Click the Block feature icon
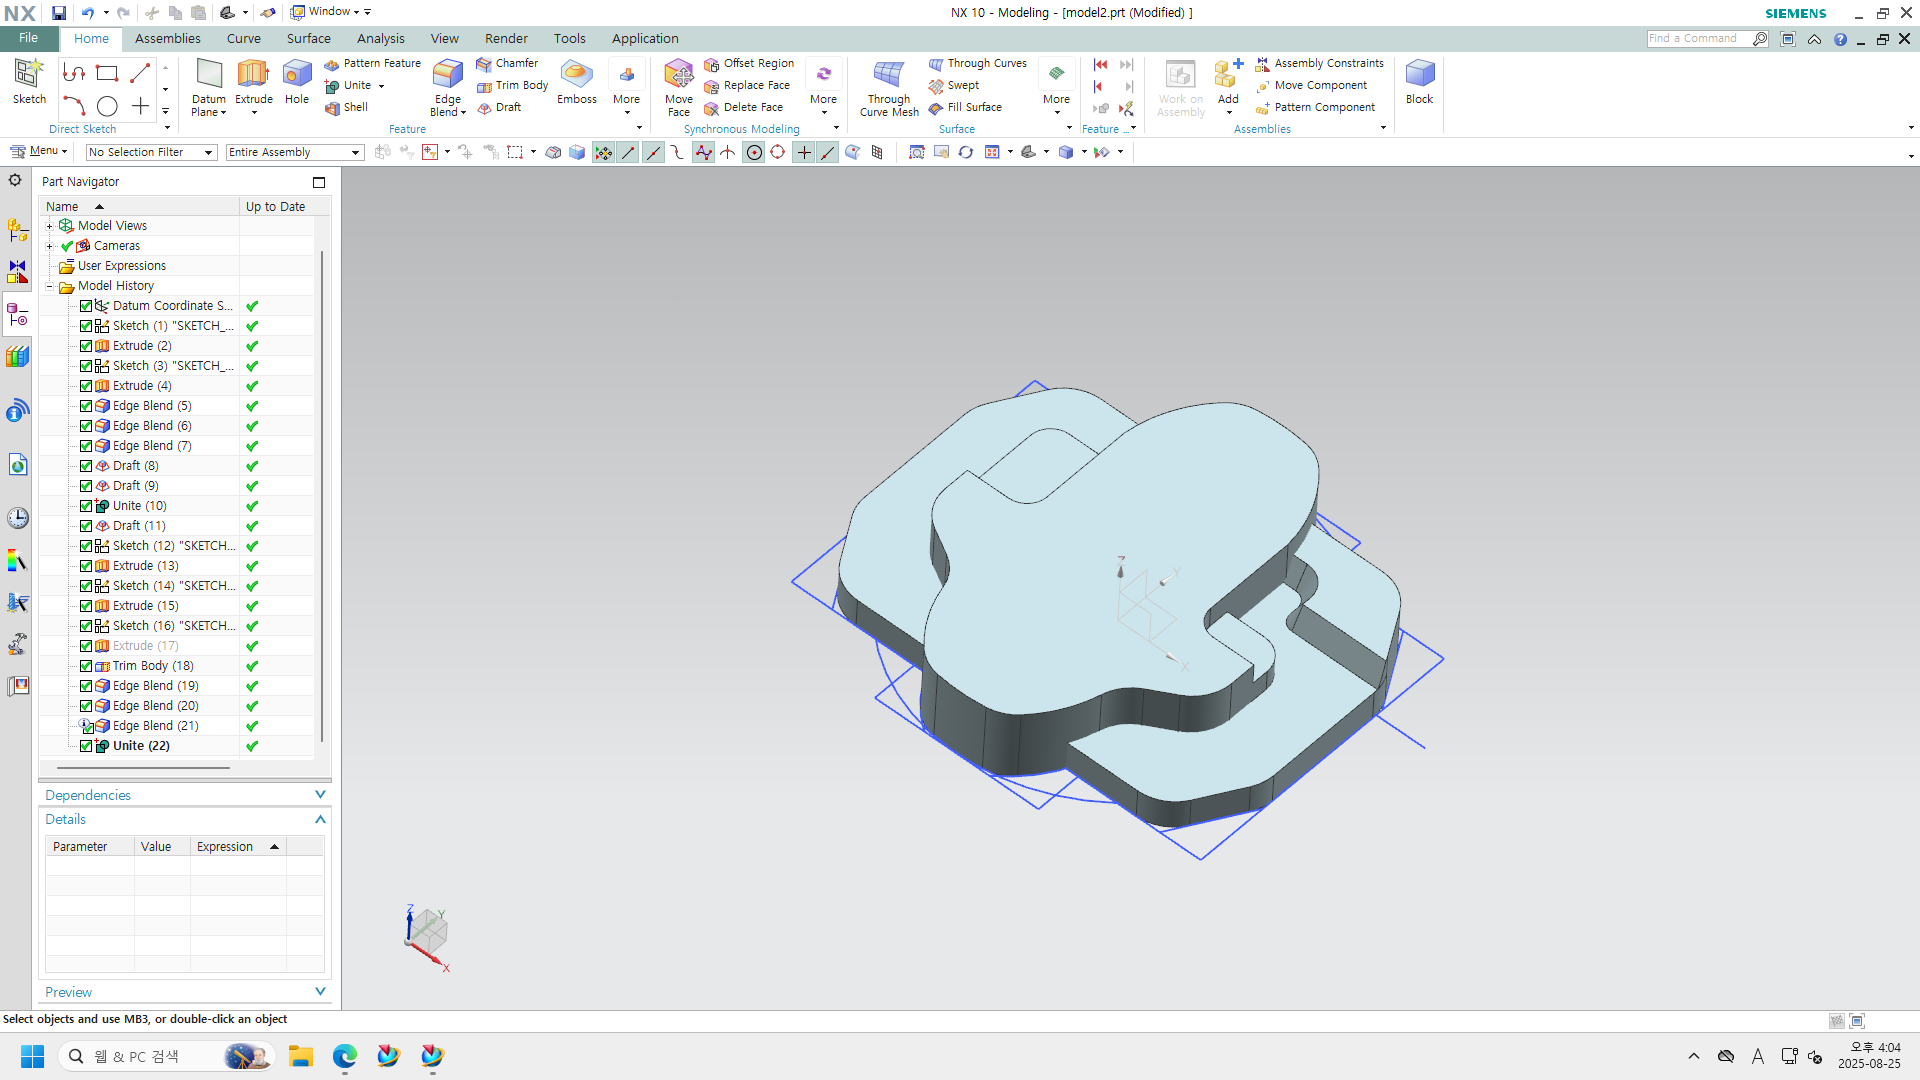This screenshot has width=1920, height=1080. pos(1419,76)
